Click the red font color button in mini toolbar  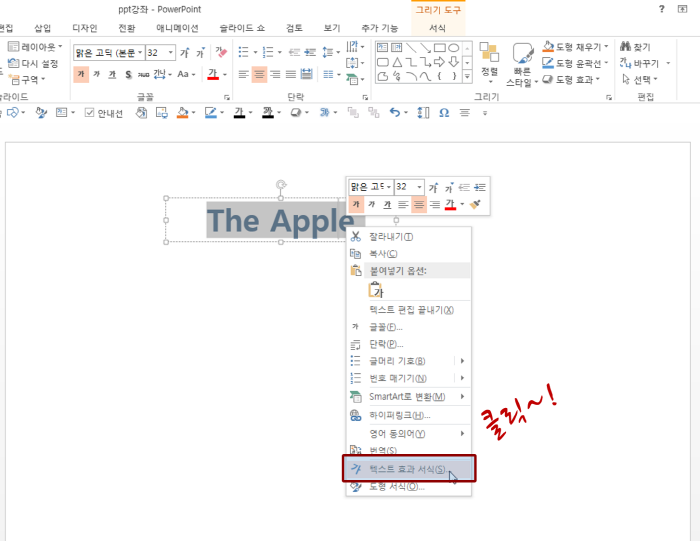450,204
